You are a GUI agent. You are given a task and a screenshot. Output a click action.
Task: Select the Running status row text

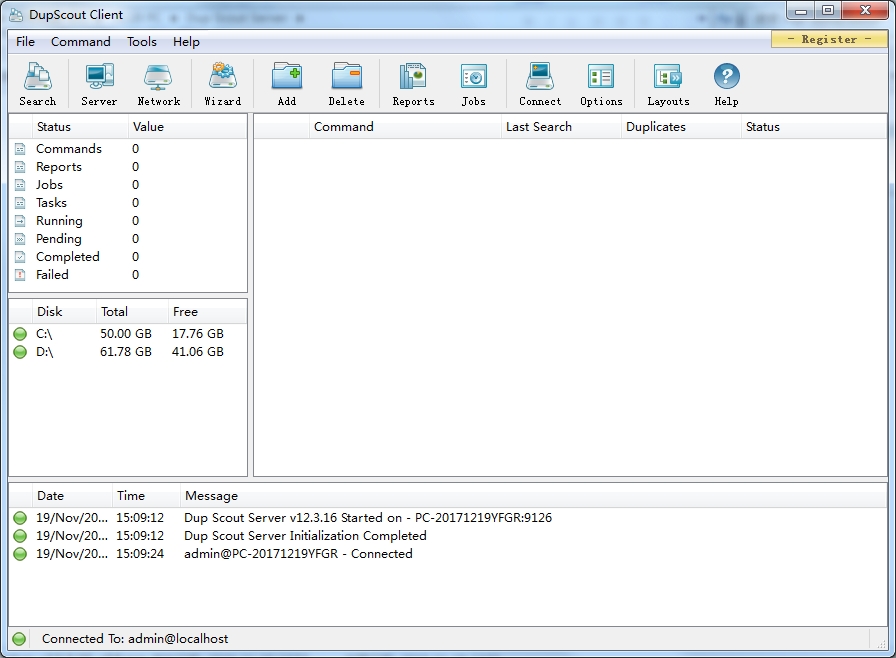click(59, 221)
